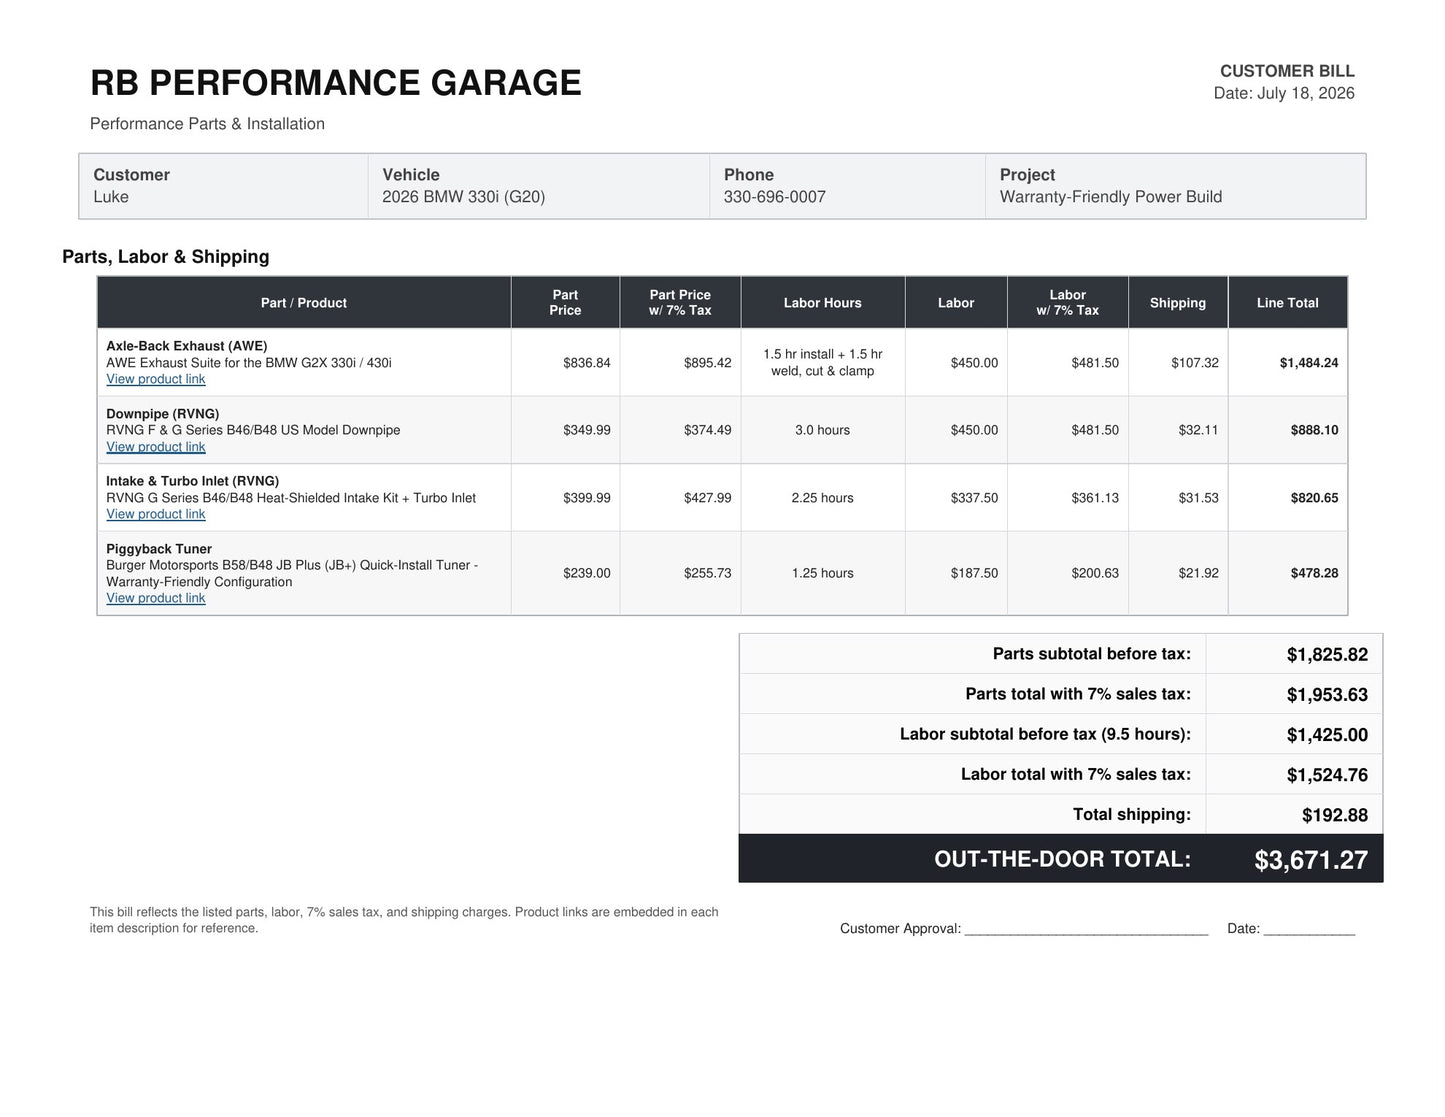Select labor subtotal value $1,425.00

[1327, 735]
